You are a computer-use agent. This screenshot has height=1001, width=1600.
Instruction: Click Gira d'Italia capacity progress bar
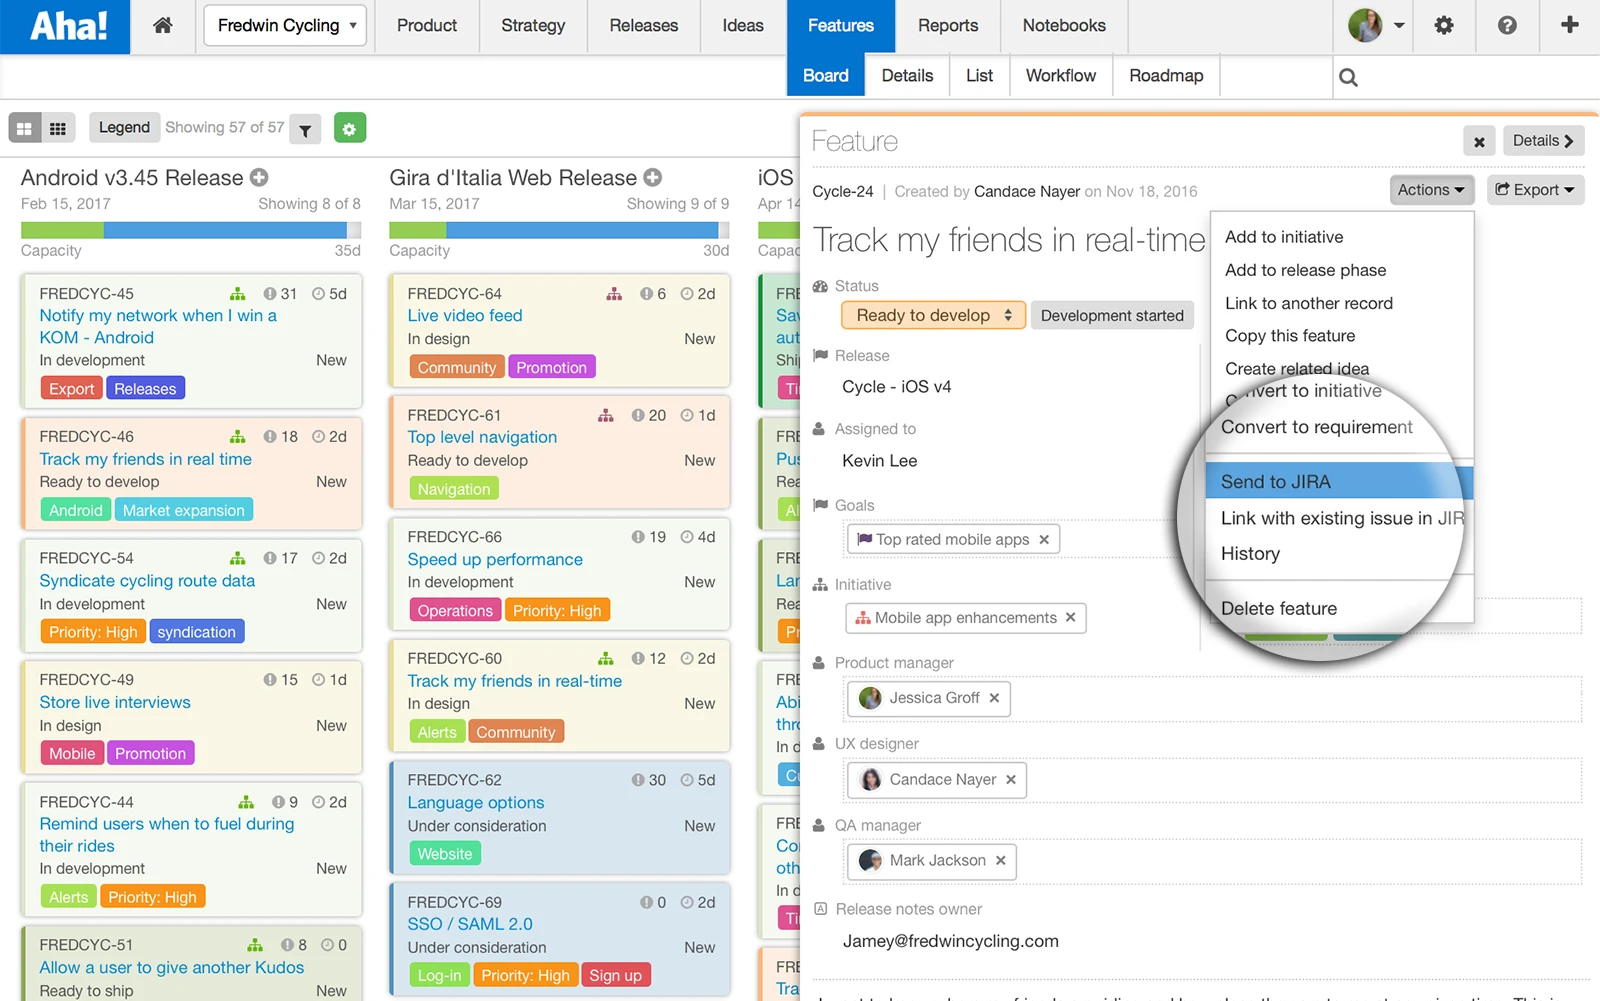(559, 230)
